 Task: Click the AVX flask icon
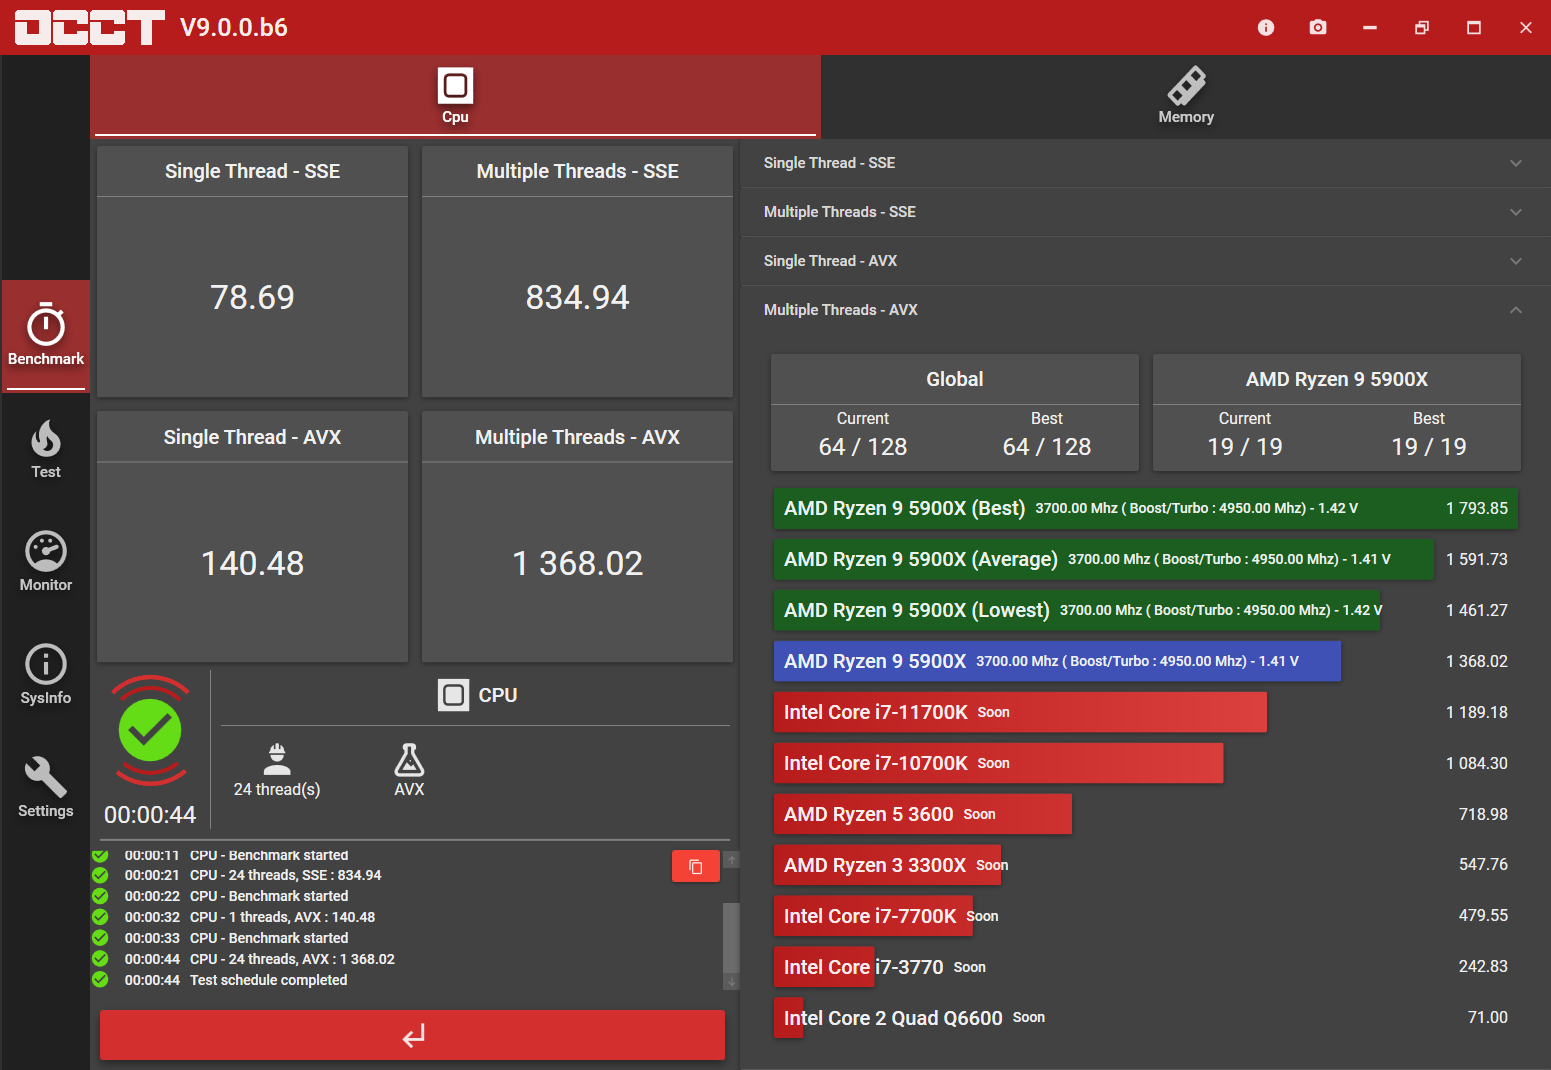coord(409,763)
